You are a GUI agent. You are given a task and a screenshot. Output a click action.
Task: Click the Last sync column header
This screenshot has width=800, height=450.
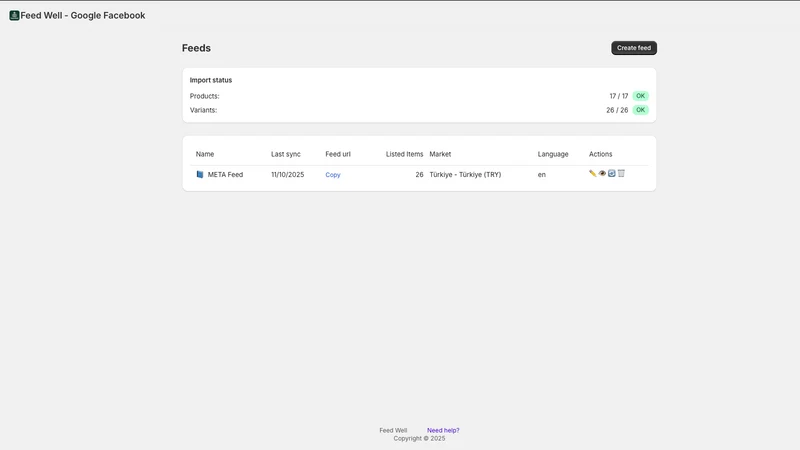[286, 154]
